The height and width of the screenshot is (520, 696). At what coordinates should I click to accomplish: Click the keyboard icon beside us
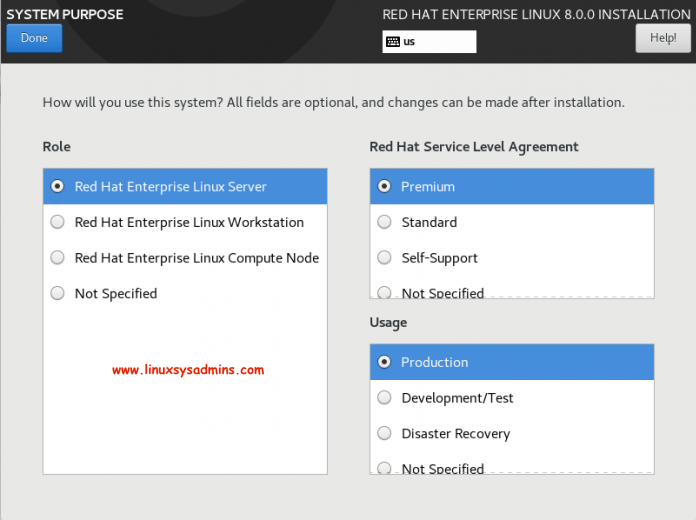[x=393, y=42]
